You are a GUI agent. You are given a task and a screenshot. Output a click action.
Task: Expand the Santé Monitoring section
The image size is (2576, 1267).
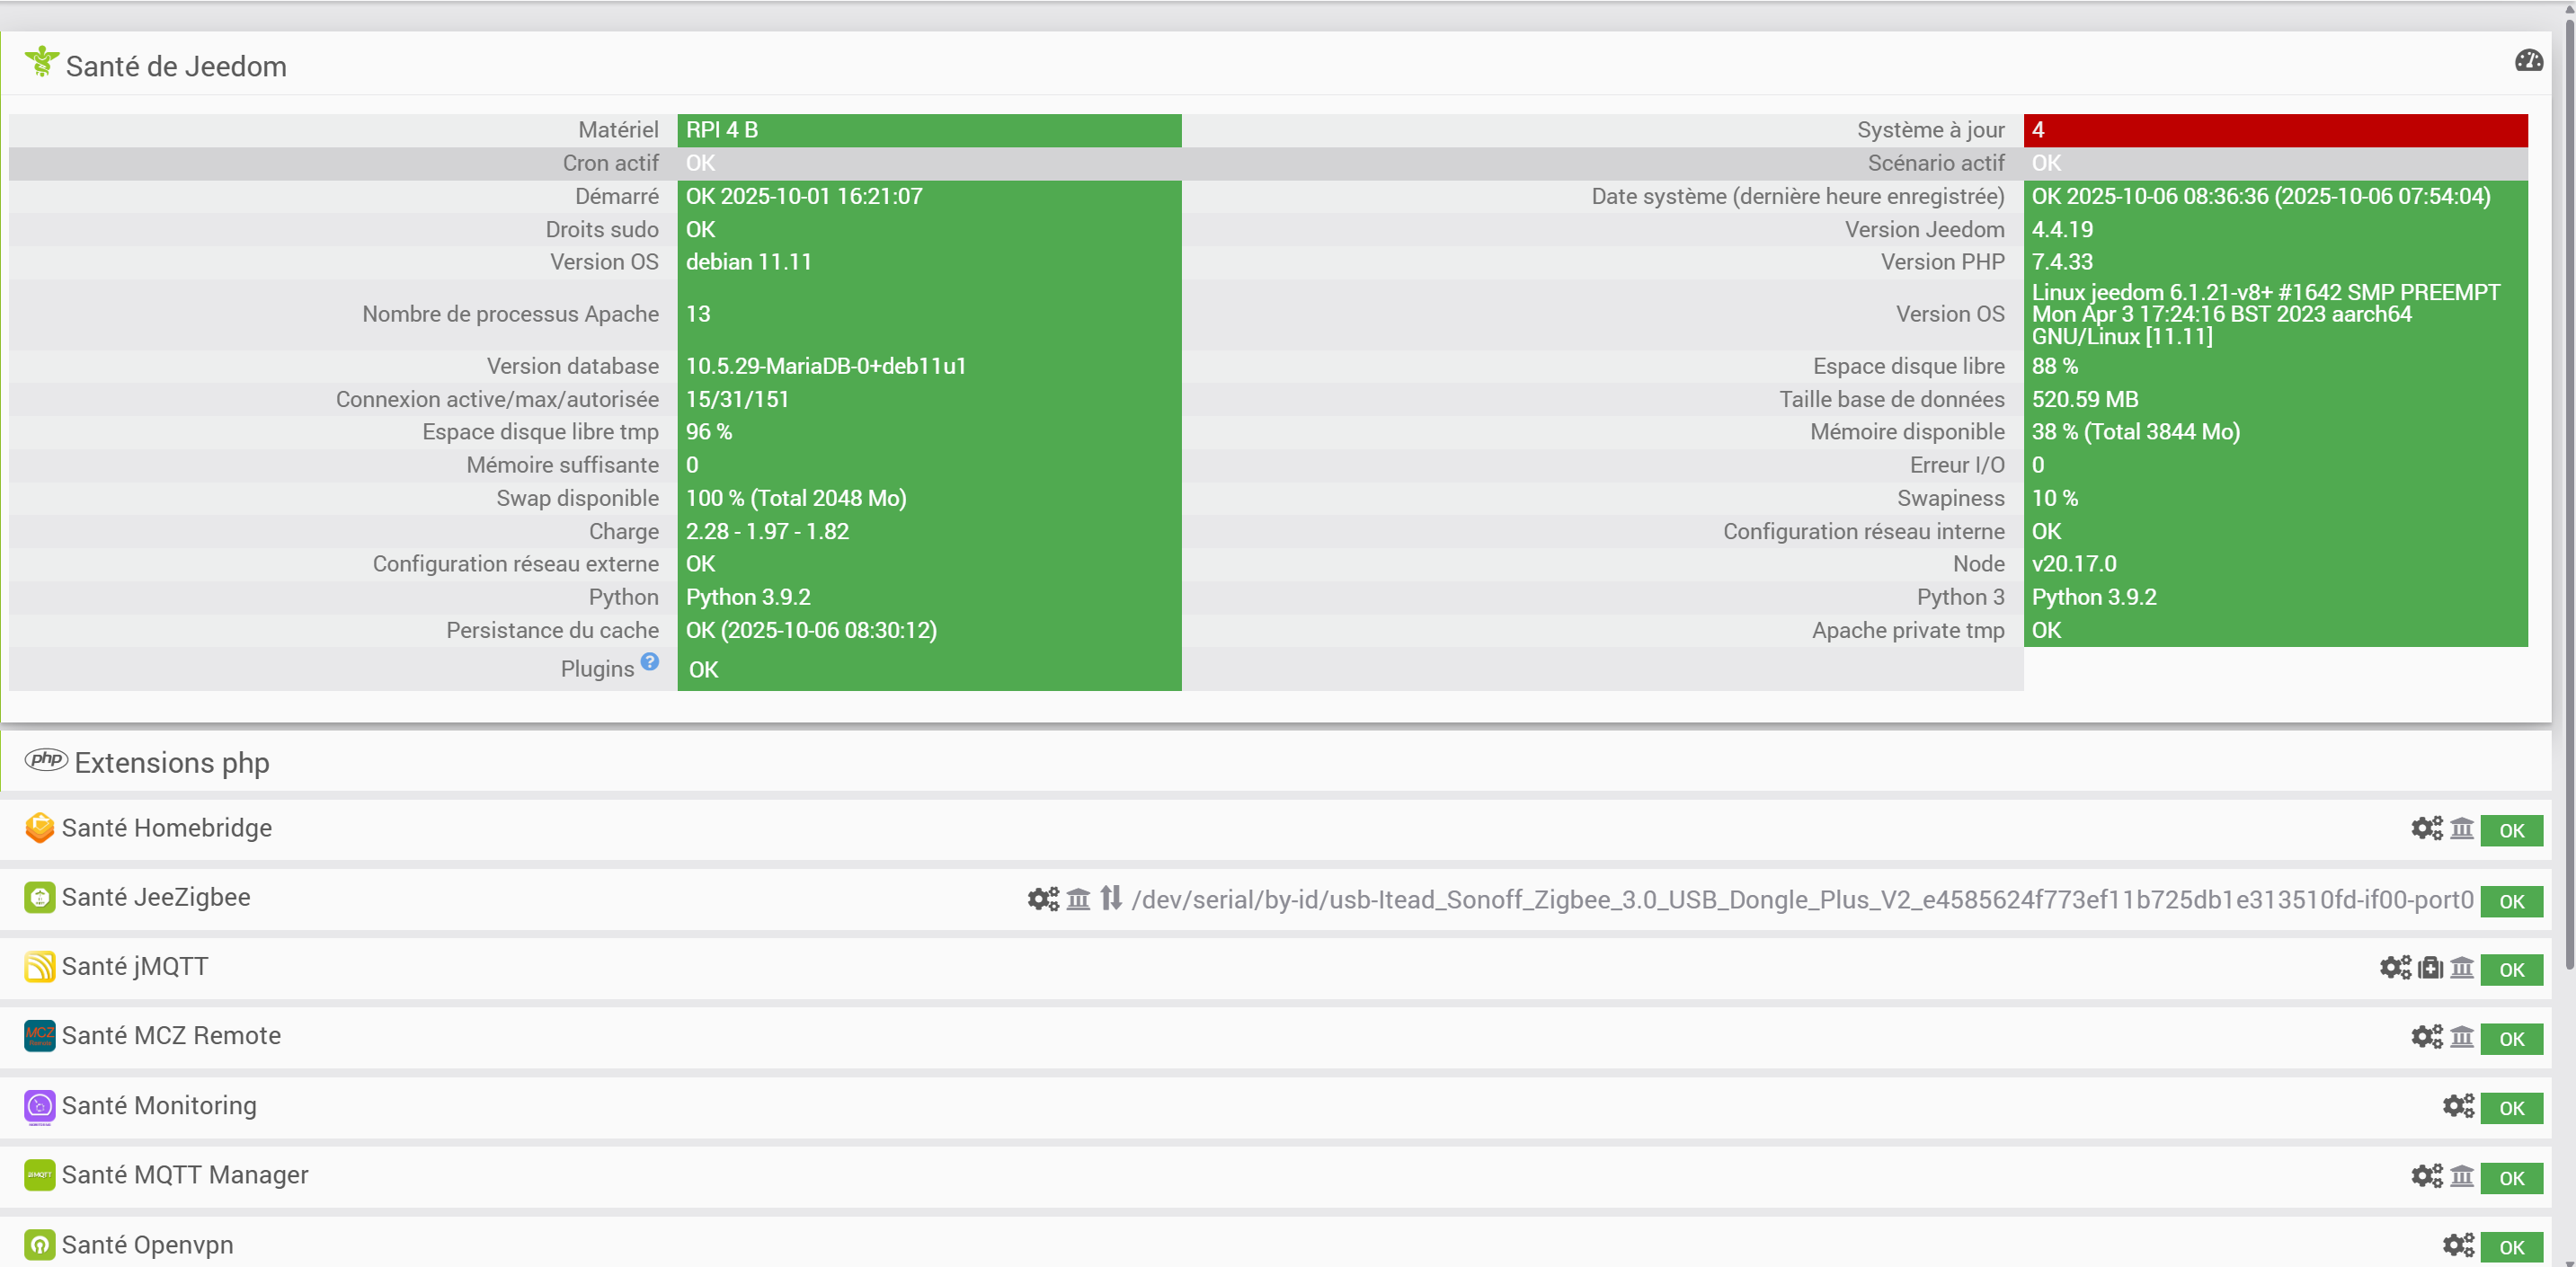159,1105
